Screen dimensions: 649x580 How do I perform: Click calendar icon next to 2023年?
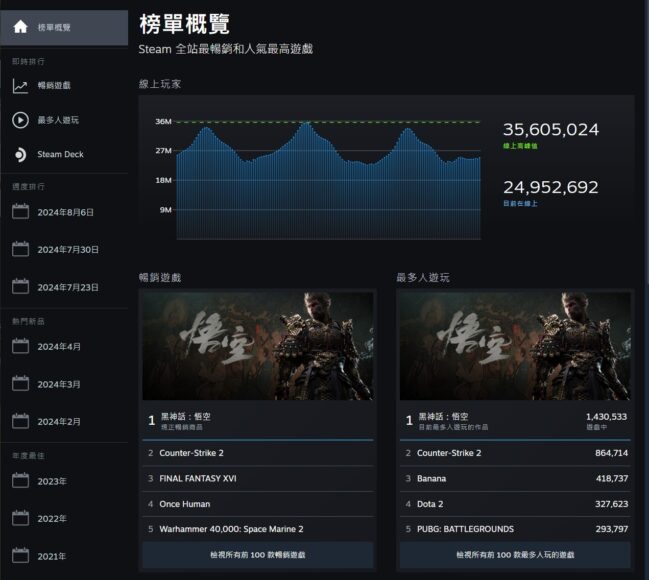tap(20, 481)
